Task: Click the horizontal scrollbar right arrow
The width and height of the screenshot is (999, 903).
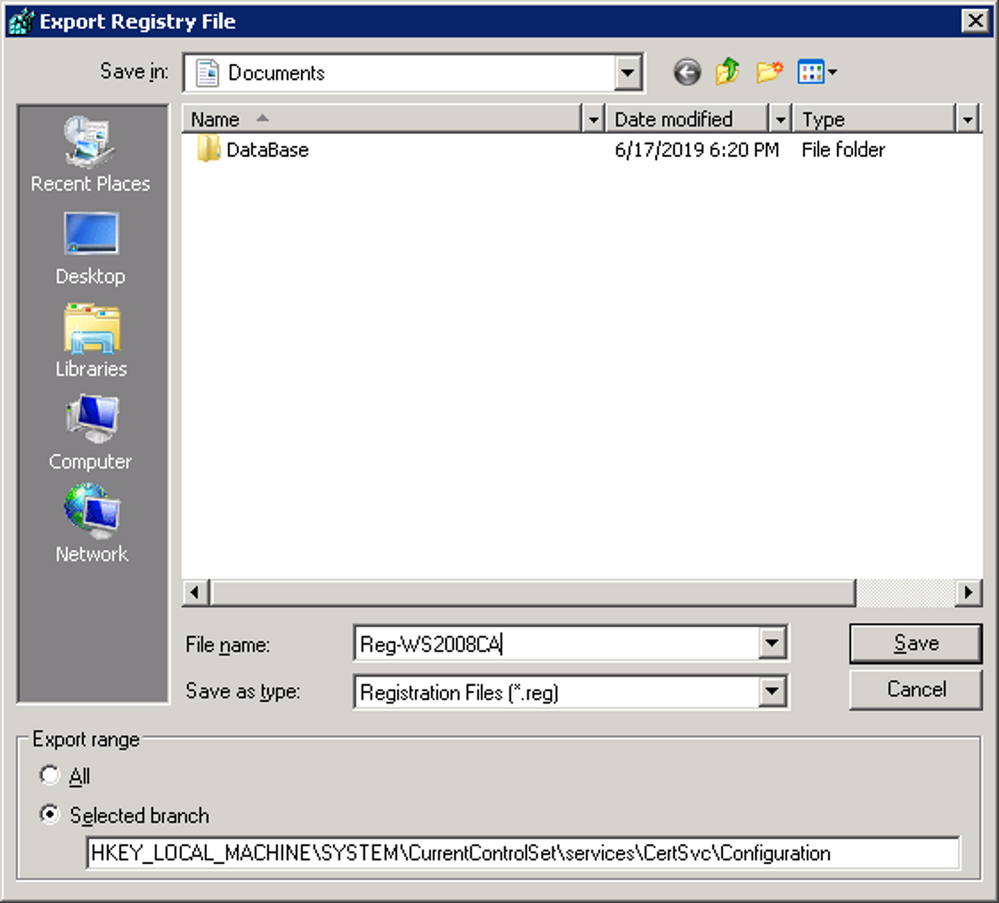Action: click(x=966, y=592)
